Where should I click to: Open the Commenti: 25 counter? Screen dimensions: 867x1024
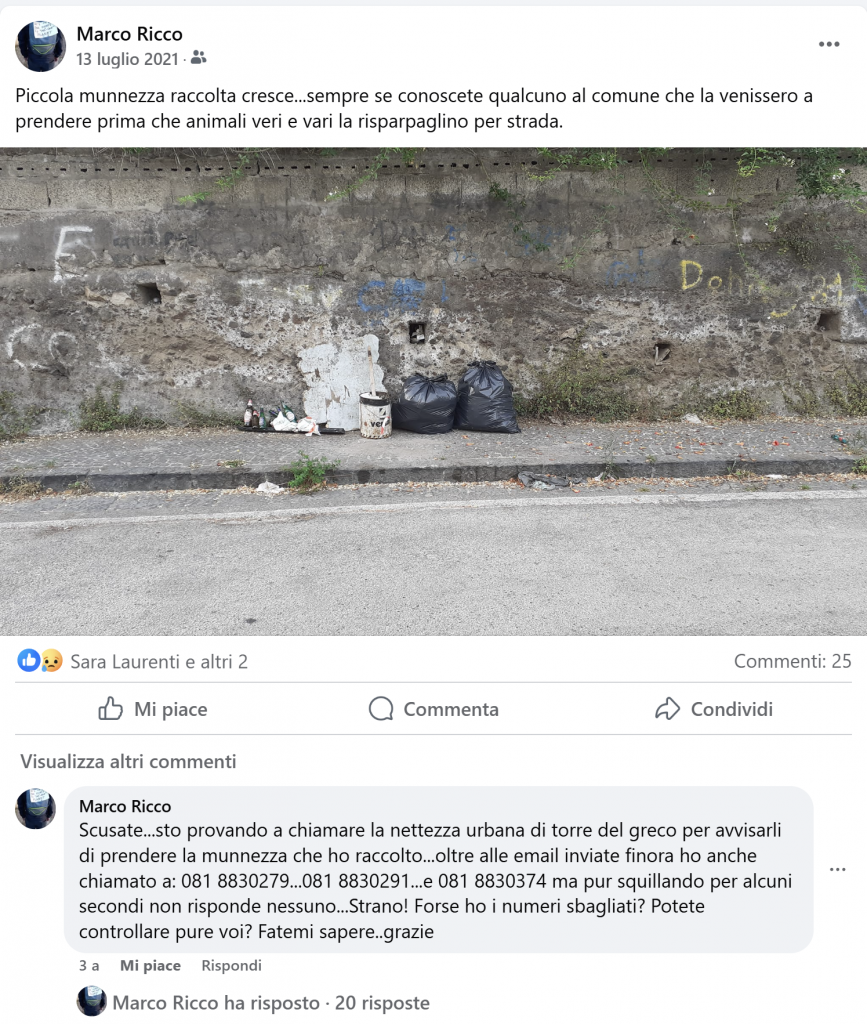coord(793,661)
